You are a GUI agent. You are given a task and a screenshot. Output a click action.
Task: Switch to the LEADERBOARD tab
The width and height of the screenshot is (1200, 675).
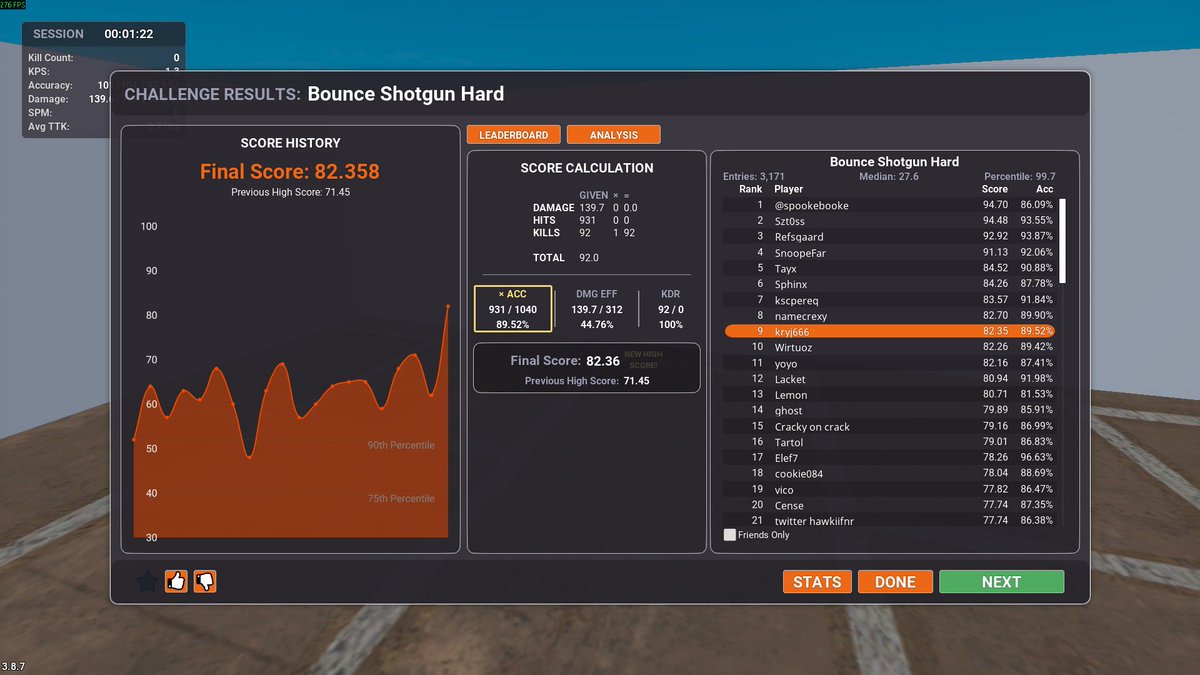coord(513,135)
